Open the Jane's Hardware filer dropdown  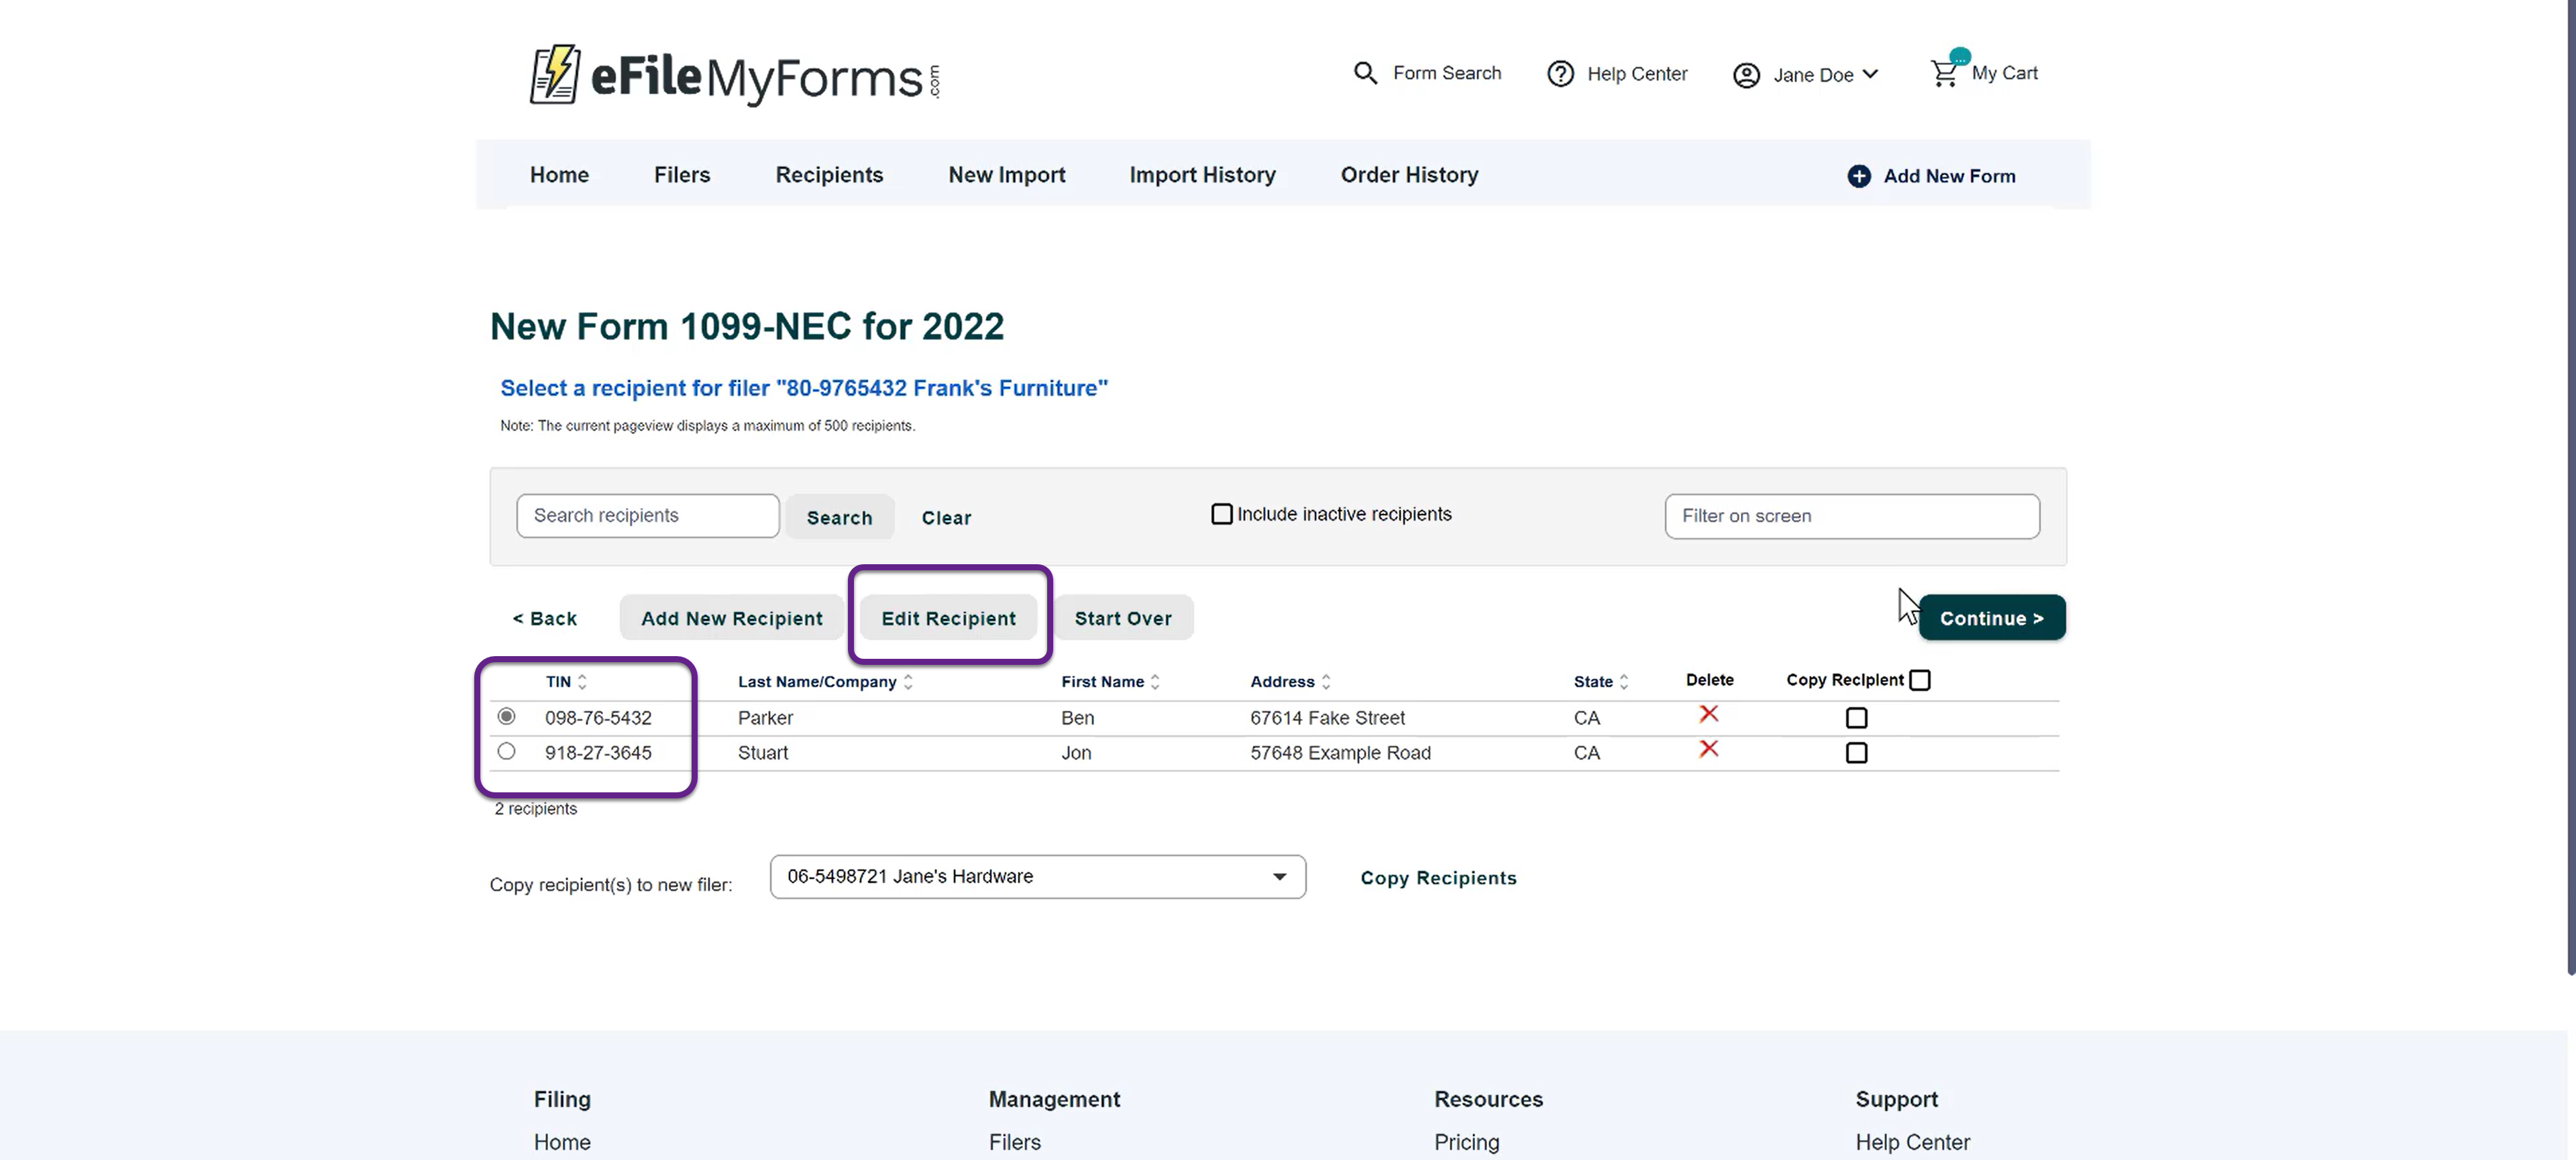(1037, 877)
